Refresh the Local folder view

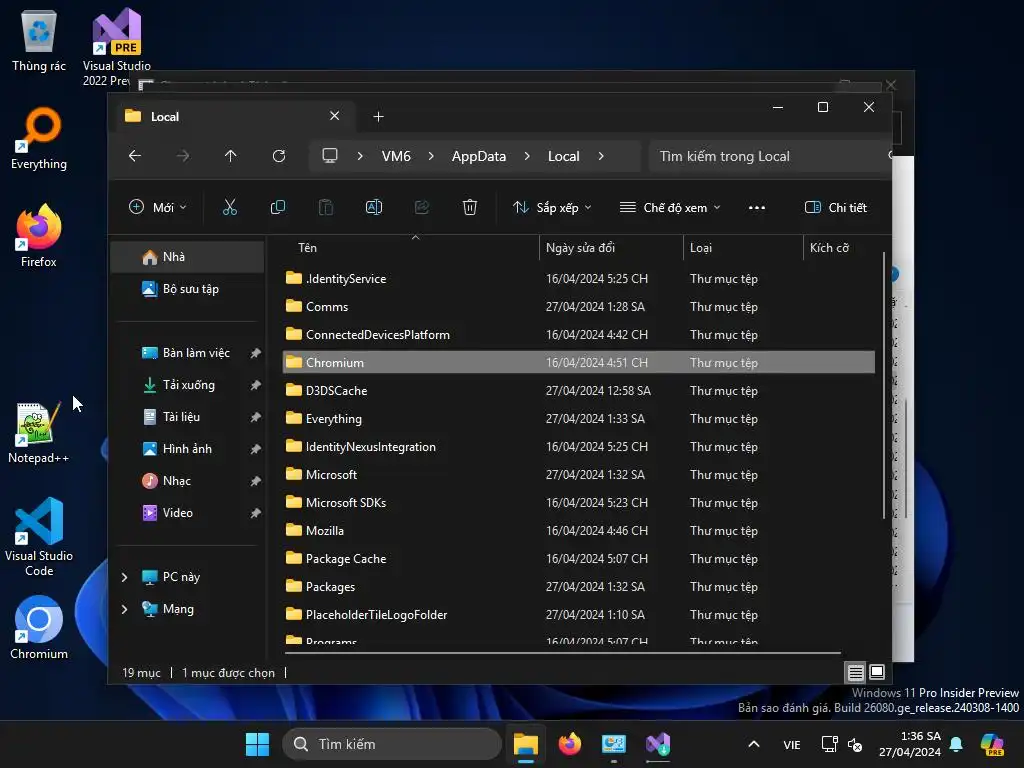[279, 156]
